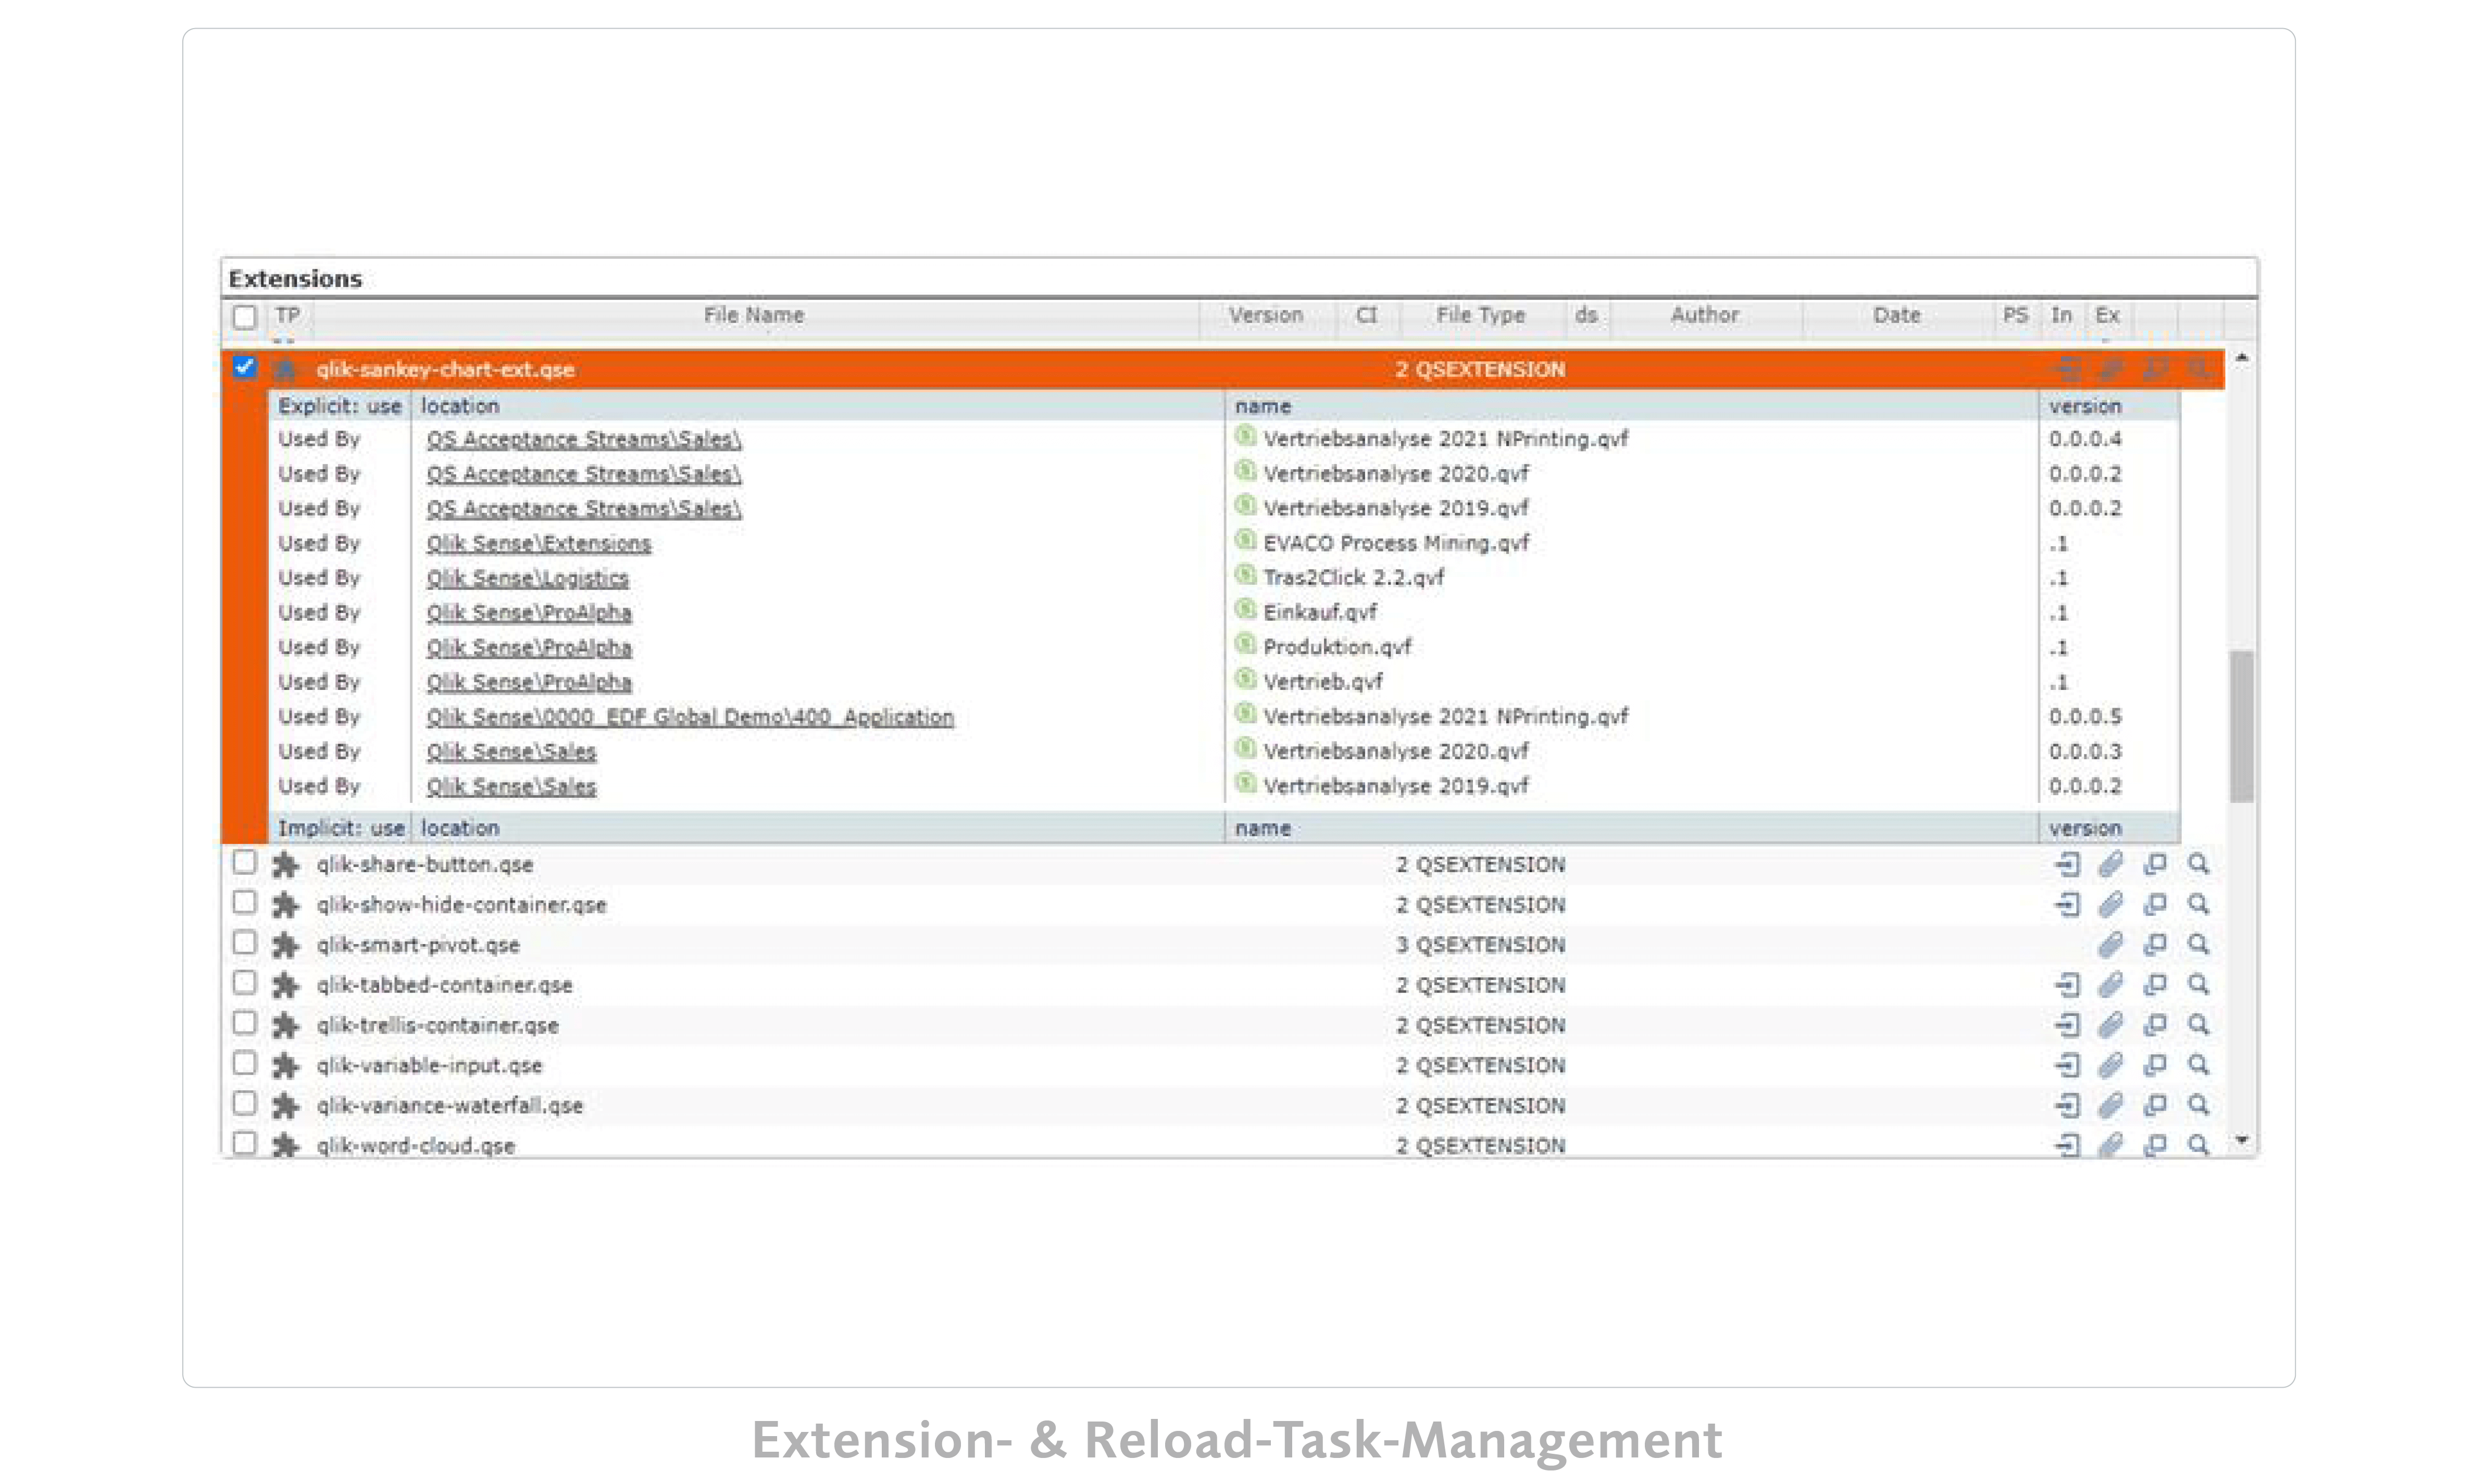Sort by the Version column header
This screenshot has height=1484, width=2474.
[x=1266, y=315]
